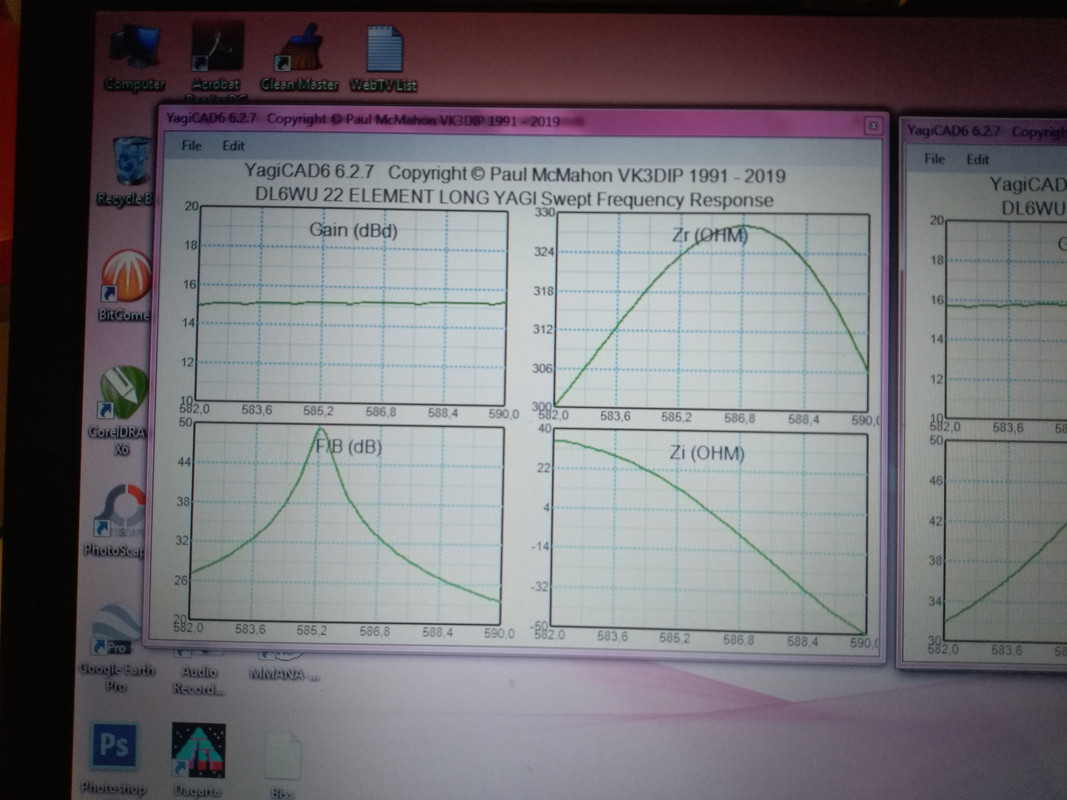
Task: Open Edit menu in right YagiCAD window
Action: tap(978, 159)
